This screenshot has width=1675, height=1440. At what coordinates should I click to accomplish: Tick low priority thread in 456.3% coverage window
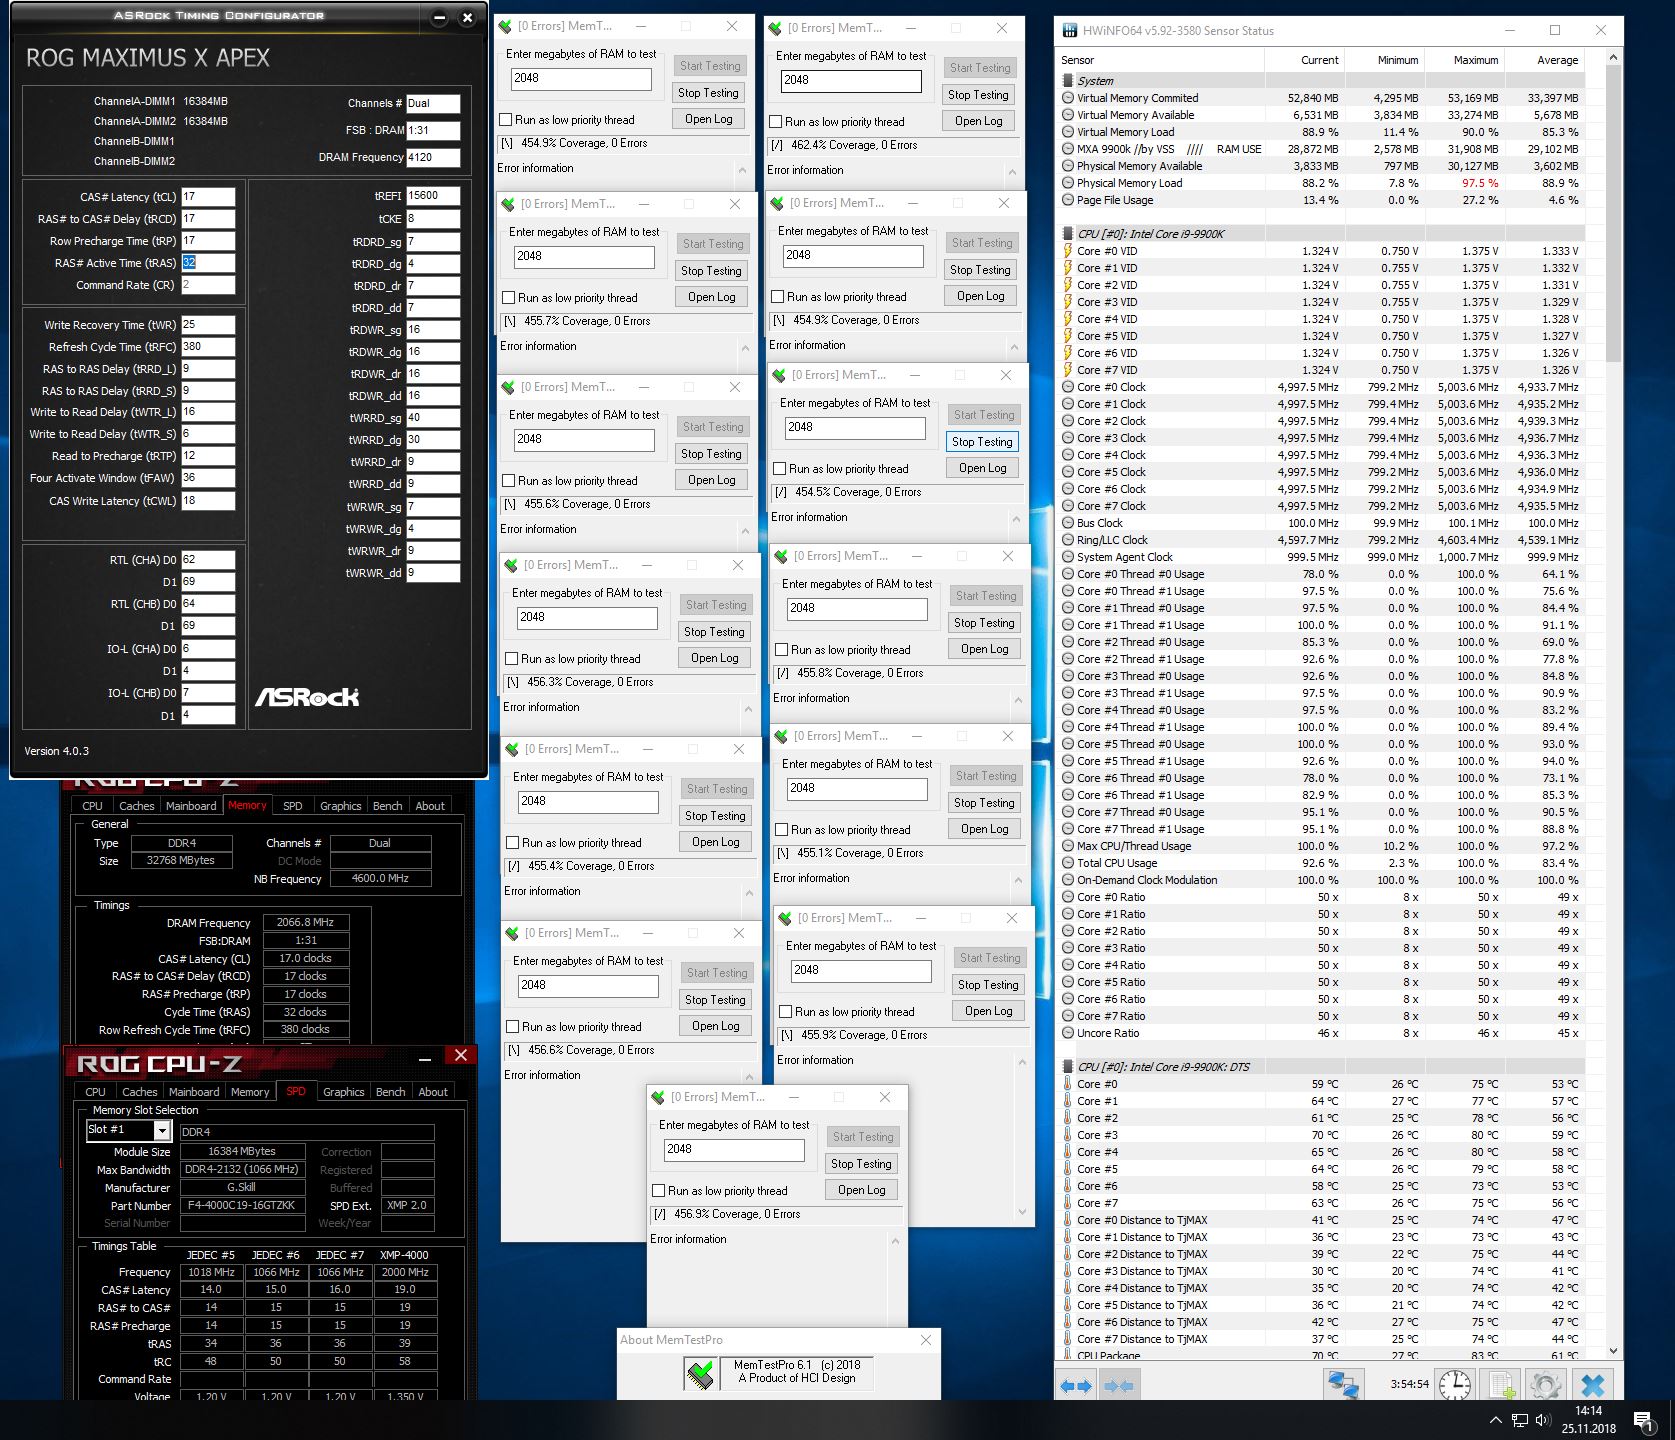512,659
